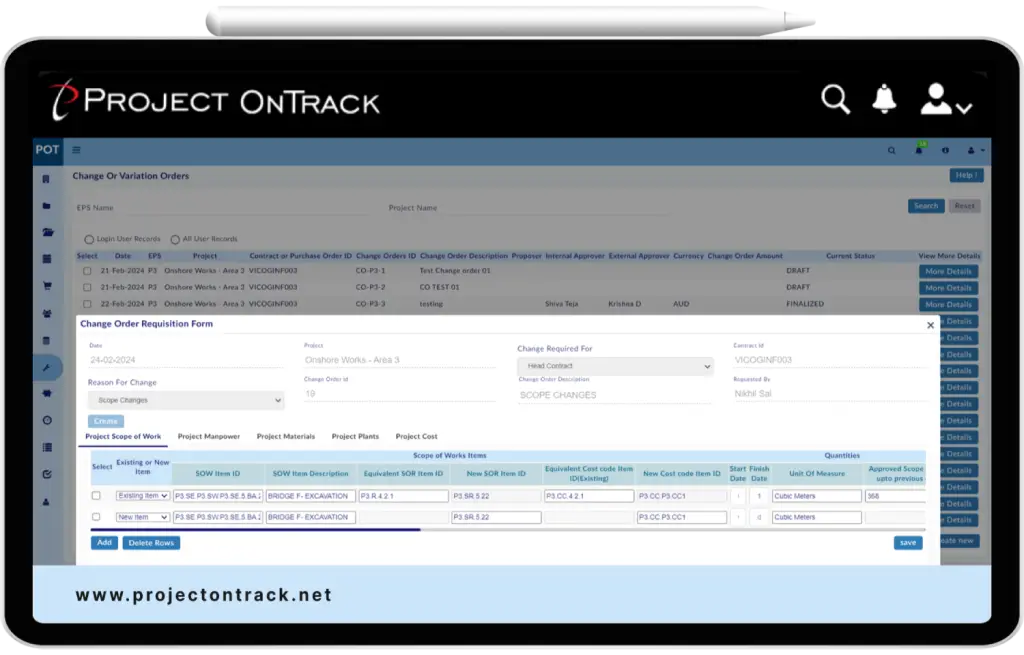Screen dimensions: 1024x655
Task: Click the Unit Of Measure field in Existing Item row
Action: pos(816,496)
